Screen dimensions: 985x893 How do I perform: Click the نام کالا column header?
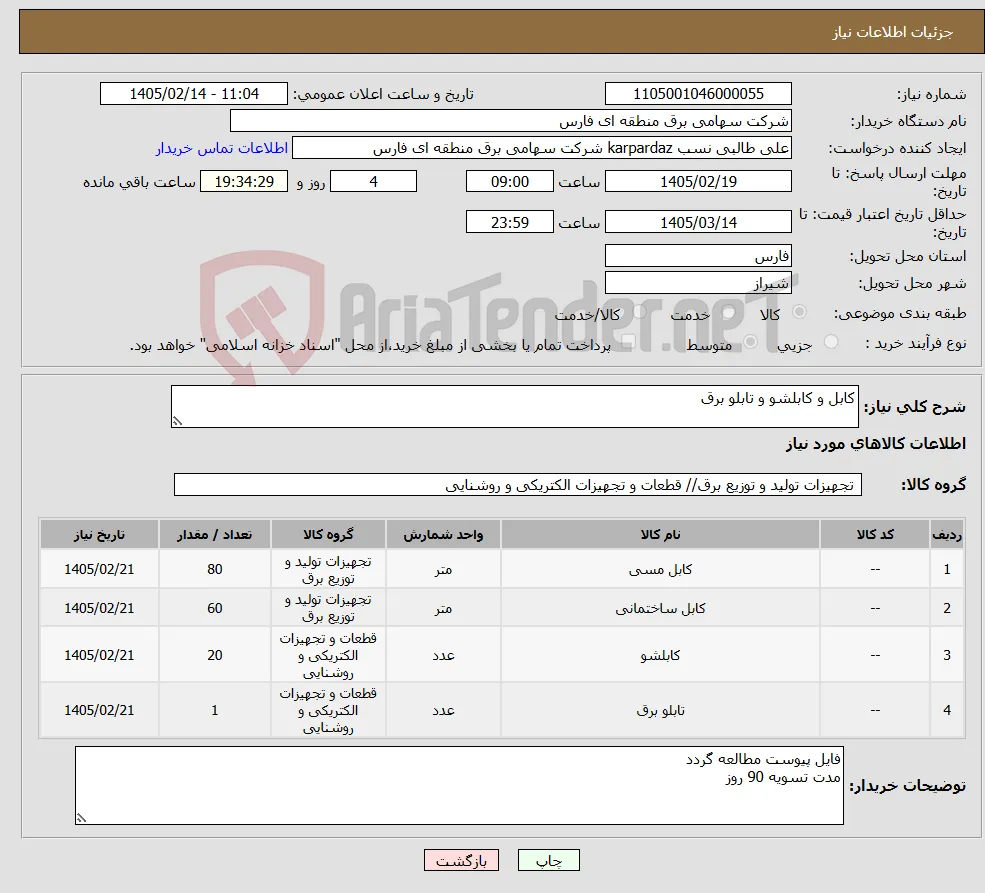pyautogui.click(x=660, y=534)
